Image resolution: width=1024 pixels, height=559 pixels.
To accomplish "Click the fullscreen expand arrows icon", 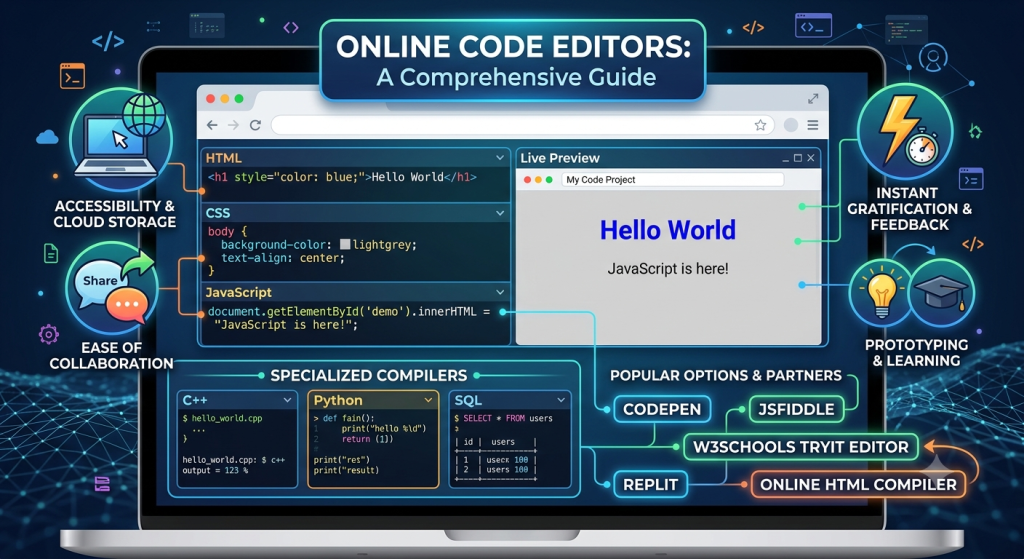I will tap(813, 99).
